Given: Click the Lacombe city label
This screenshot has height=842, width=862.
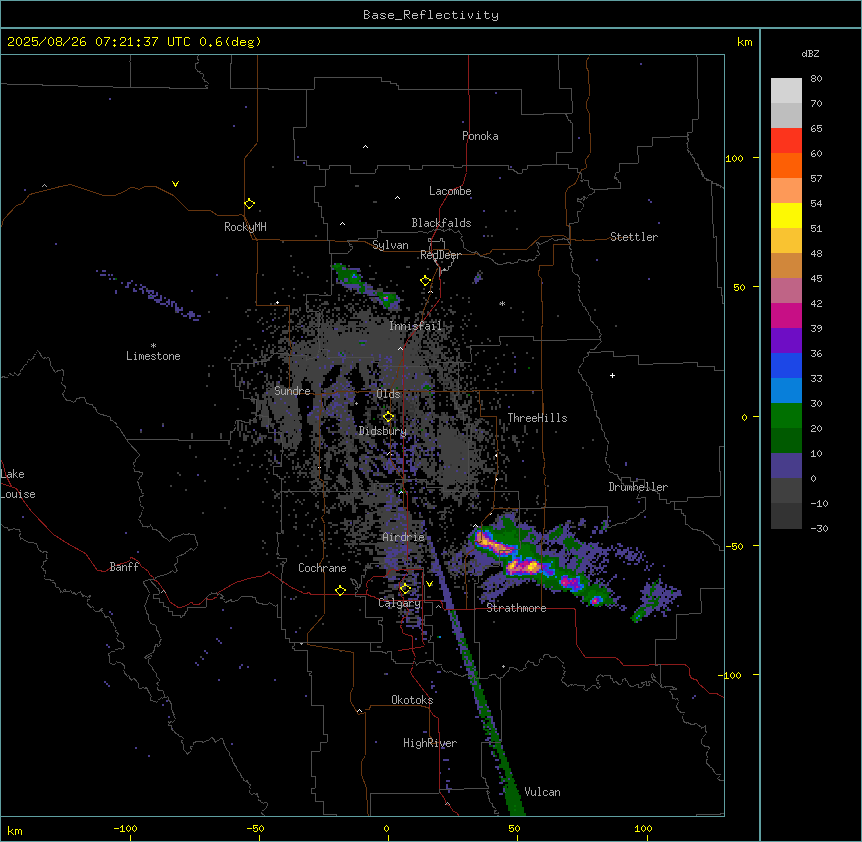Looking at the screenshot, I should (x=450, y=191).
